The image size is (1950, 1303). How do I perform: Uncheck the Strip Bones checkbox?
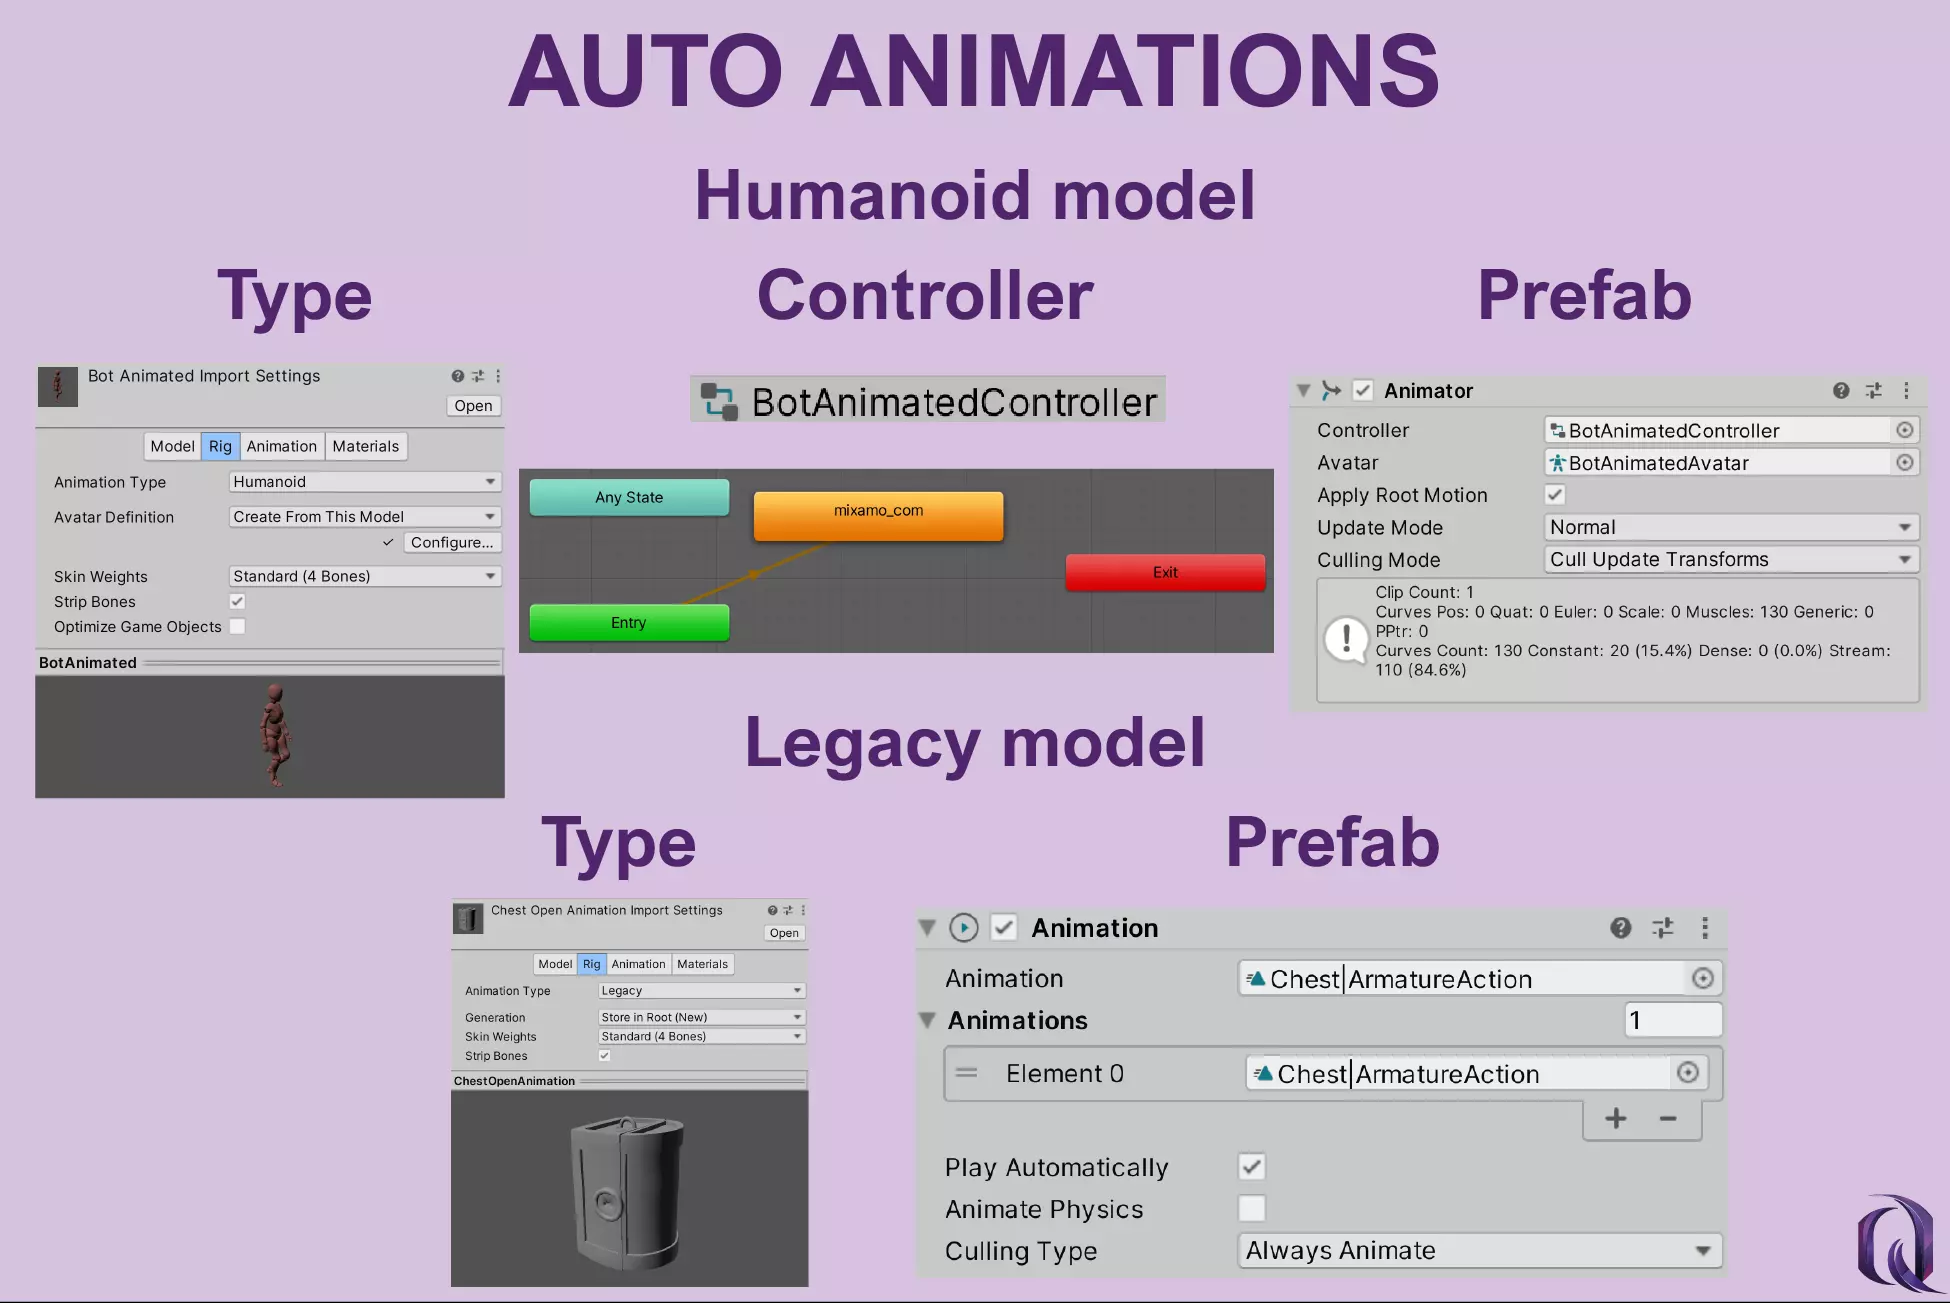click(237, 601)
